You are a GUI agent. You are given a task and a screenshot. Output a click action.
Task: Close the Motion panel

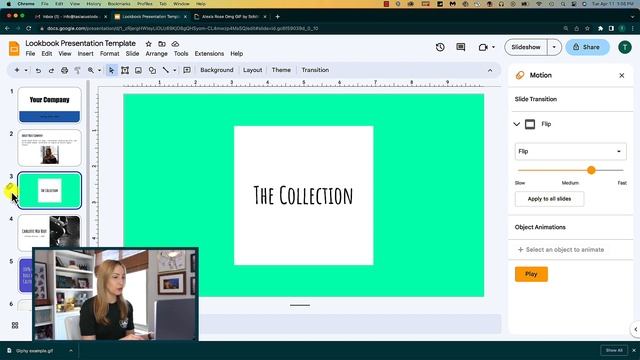[622, 76]
